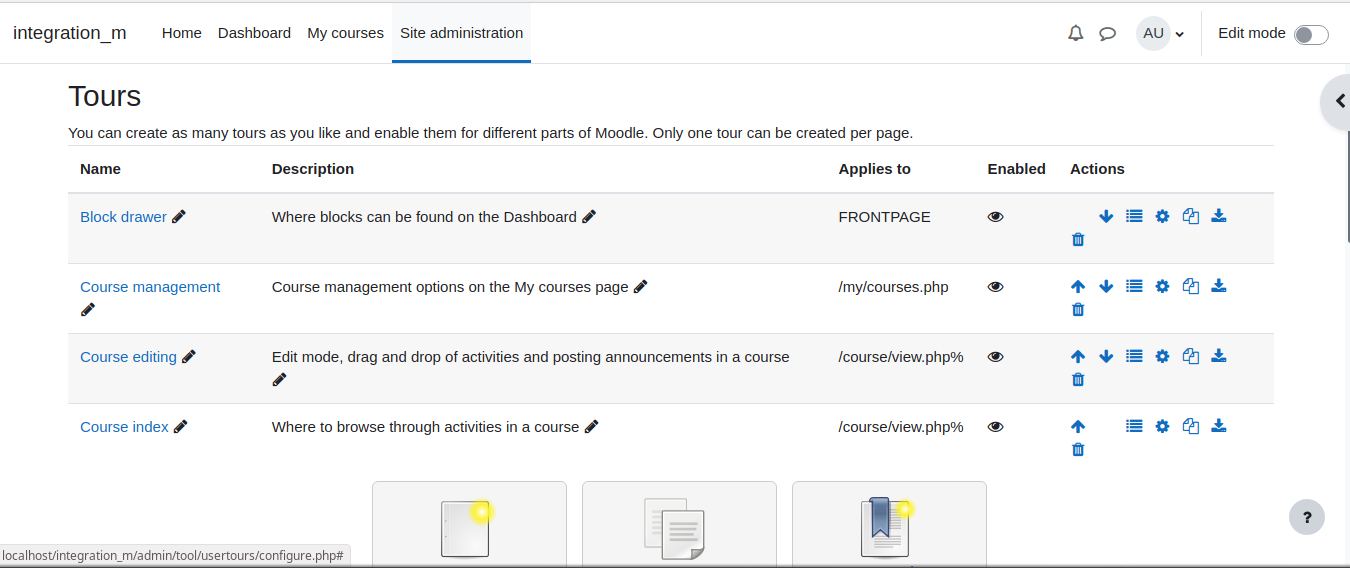Image resolution: width=1350 pixels, height=568 pixels.
Task: Duplicate the Block drawer tour
Action: click(1190, 216)
